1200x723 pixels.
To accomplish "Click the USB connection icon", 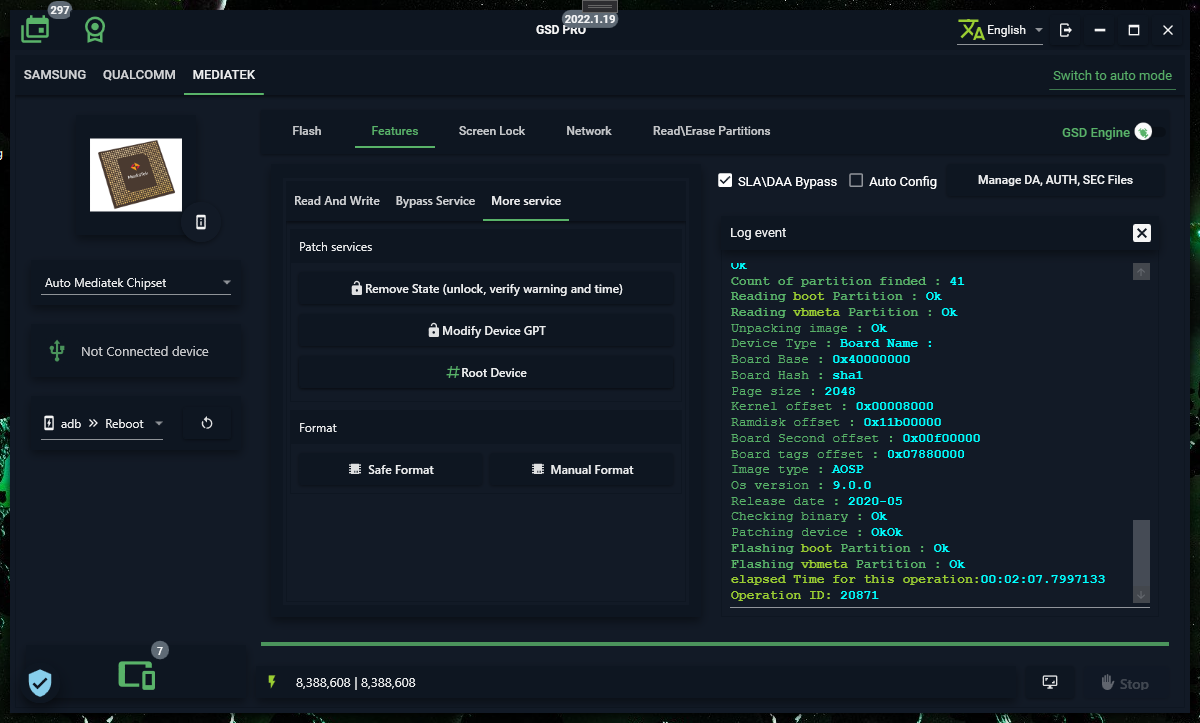I will (x=57, y=351).
